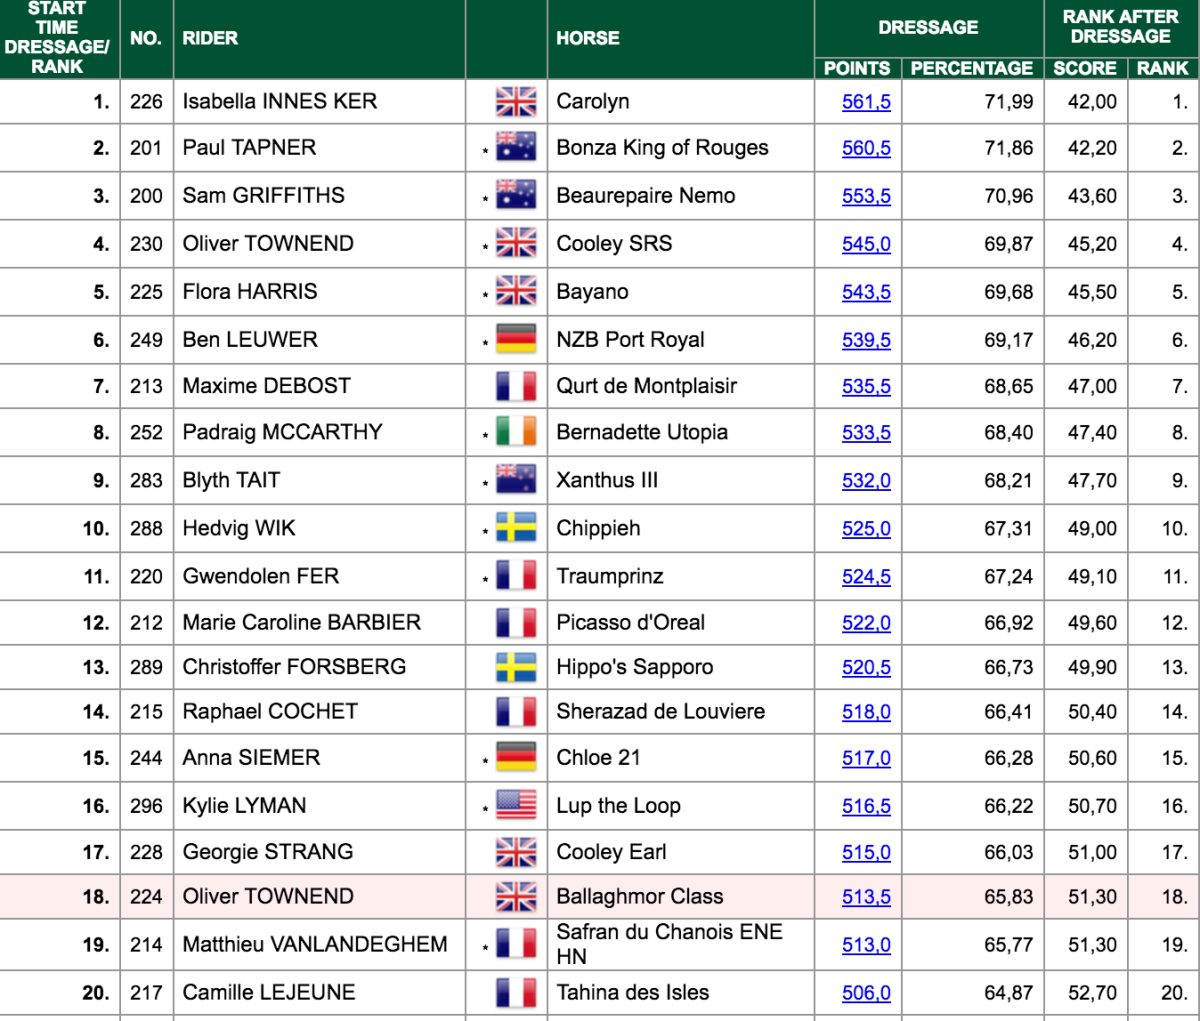The width and height of the screenshot is (1200, 1021).
Task: Click the British flag beside Isabella INNES KER
Action: (516, 101)
